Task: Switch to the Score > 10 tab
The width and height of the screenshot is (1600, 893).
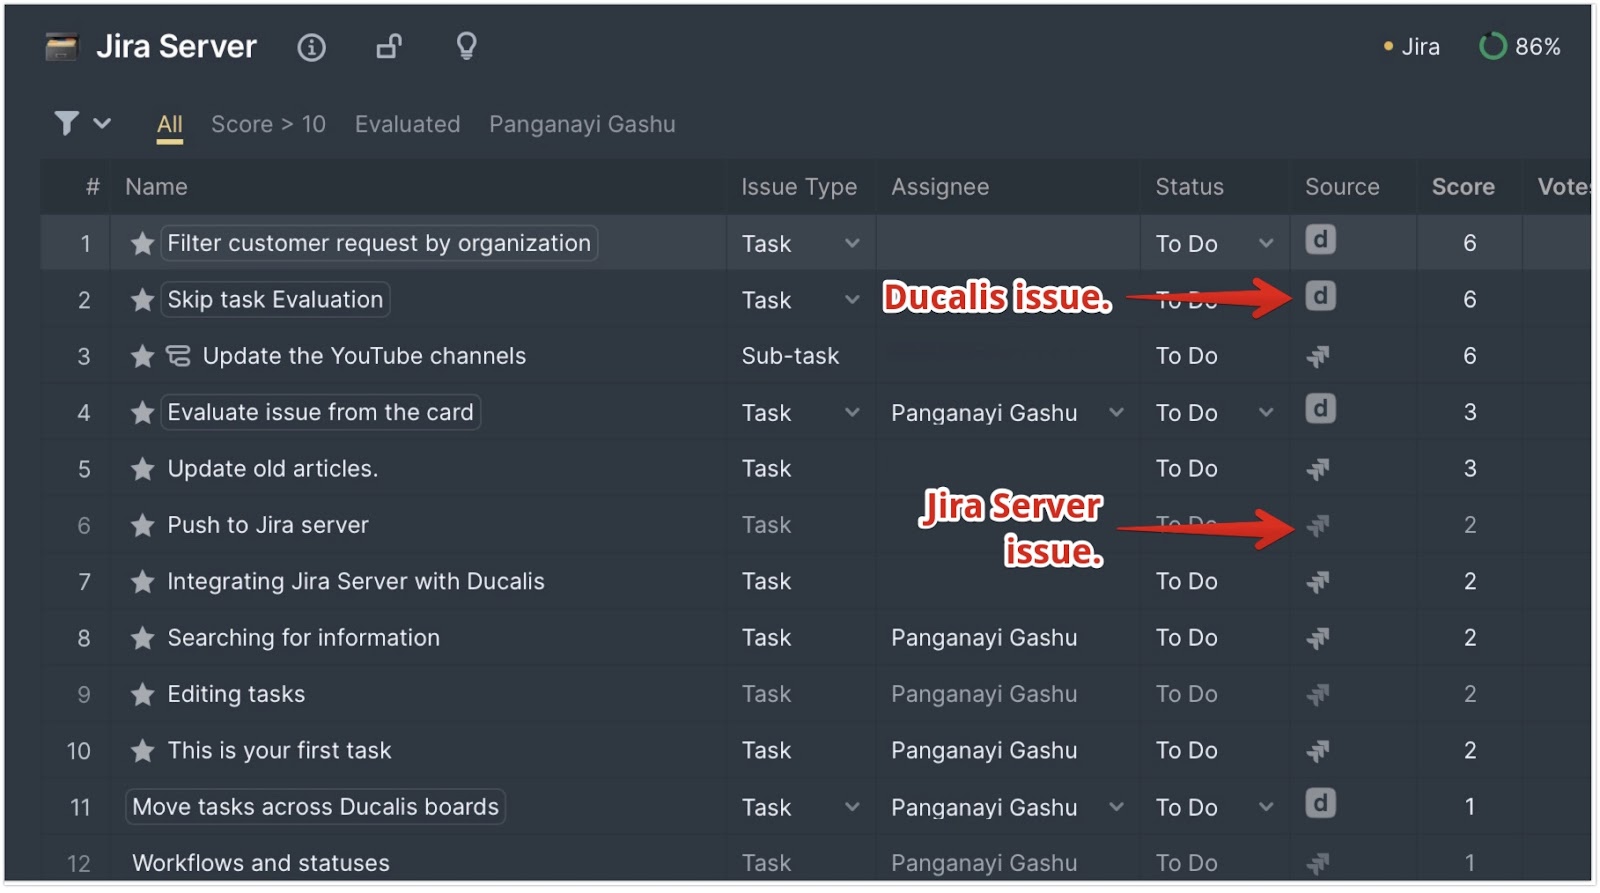Action: coord(268,124)
